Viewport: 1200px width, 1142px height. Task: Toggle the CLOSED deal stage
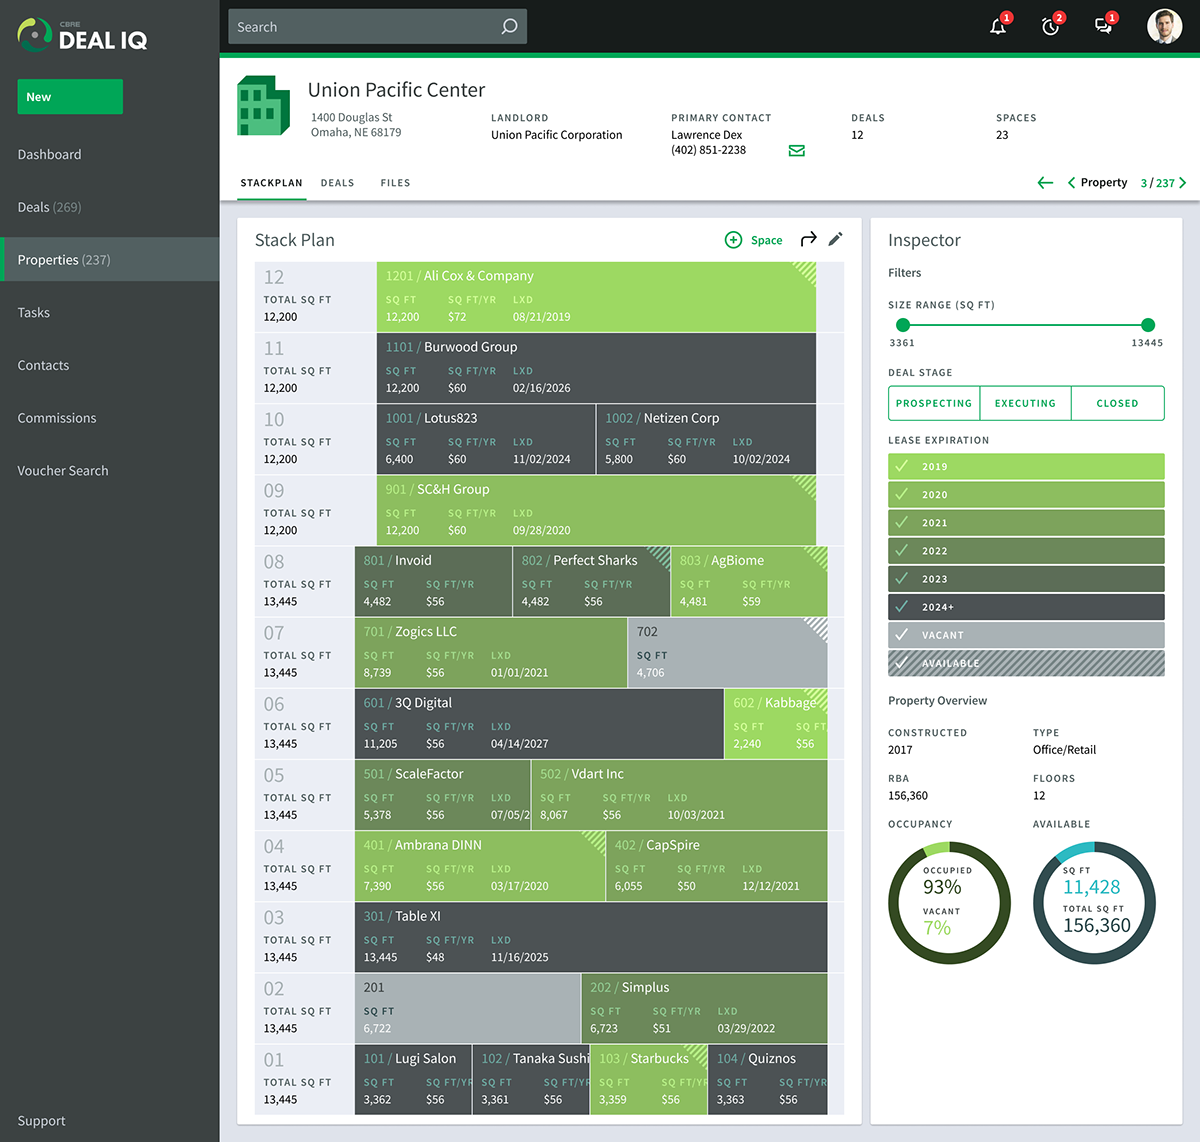pyautogui.click(x=1117, y=403)
